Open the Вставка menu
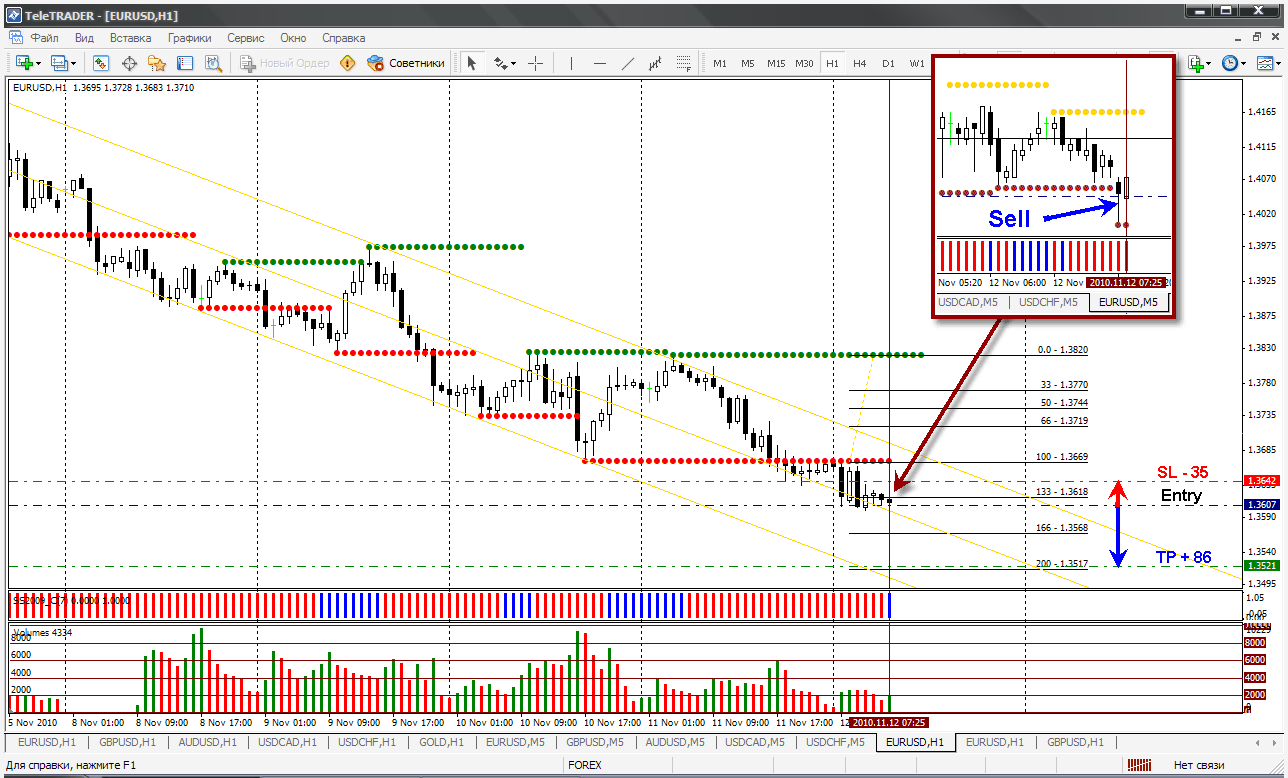The width and height of the screenshot is (1288, 778). 131,38
